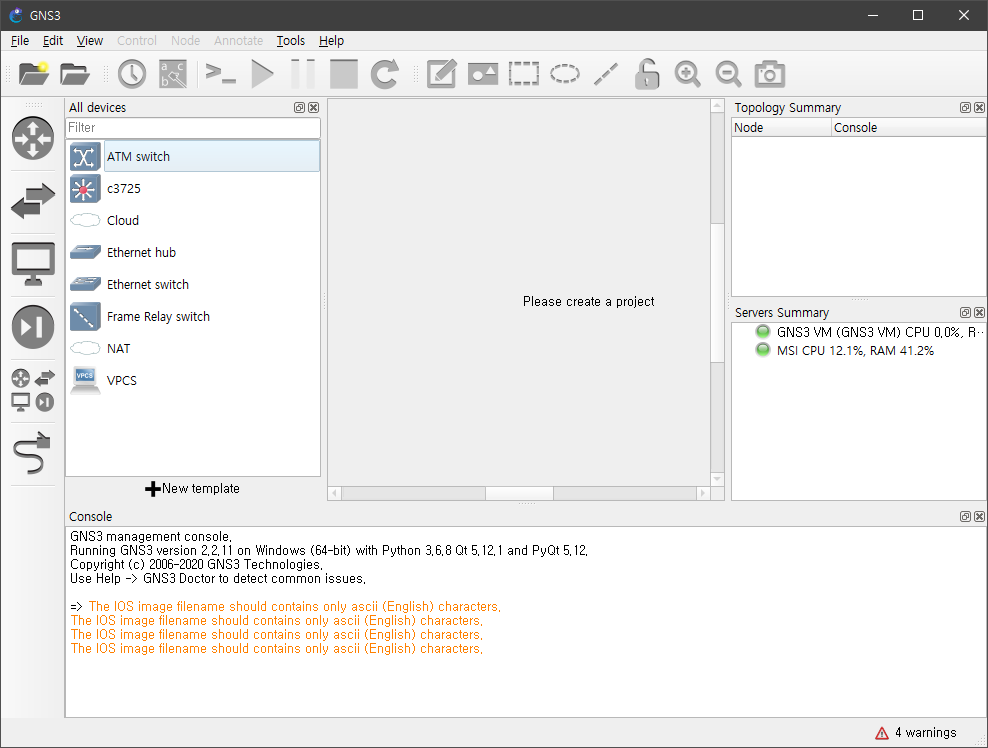The height and width of the screenshot is (748, 988).
Task: Select the MSI server entry
Action: [x=844, y=350]
